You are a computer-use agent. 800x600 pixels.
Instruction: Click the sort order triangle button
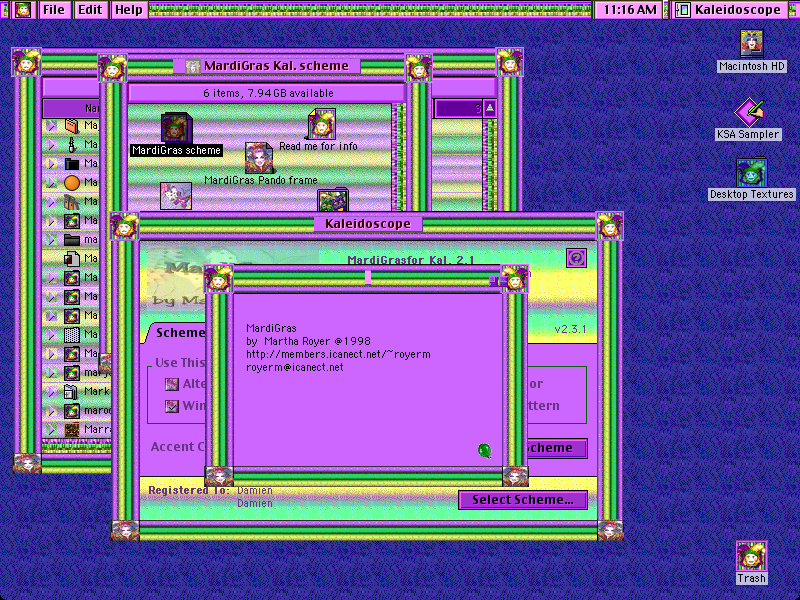489,108
